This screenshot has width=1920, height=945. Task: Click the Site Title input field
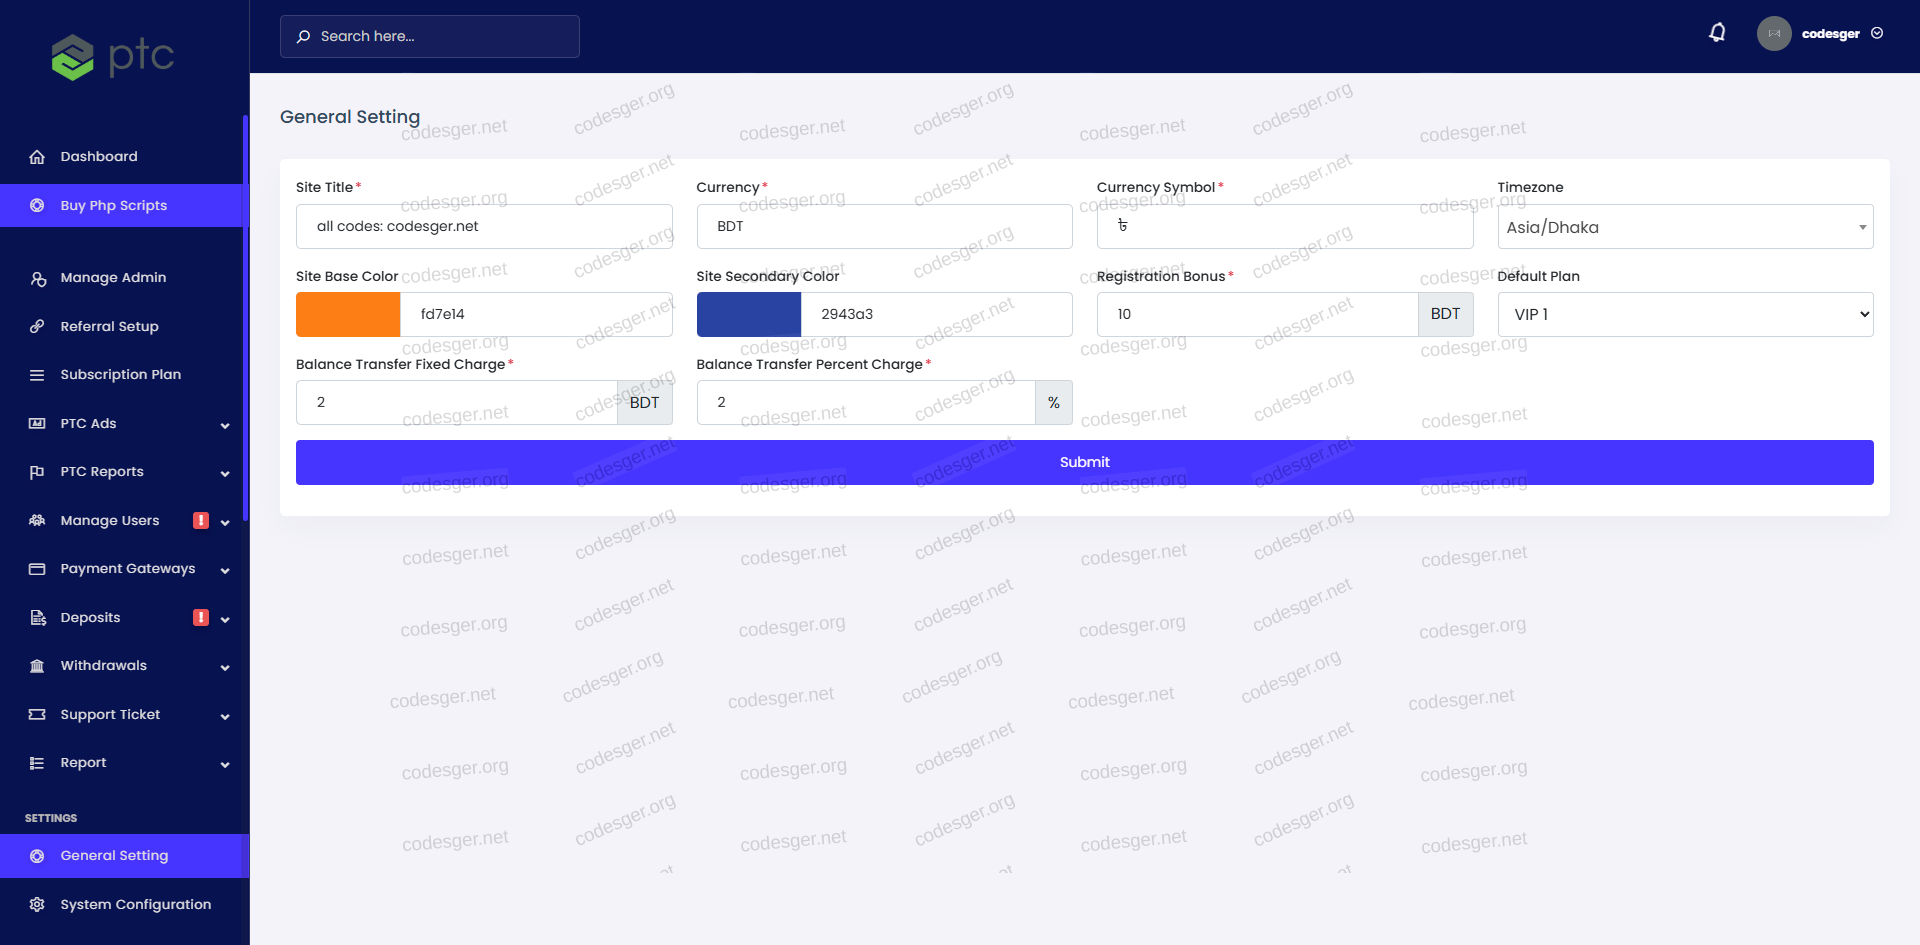484,227
